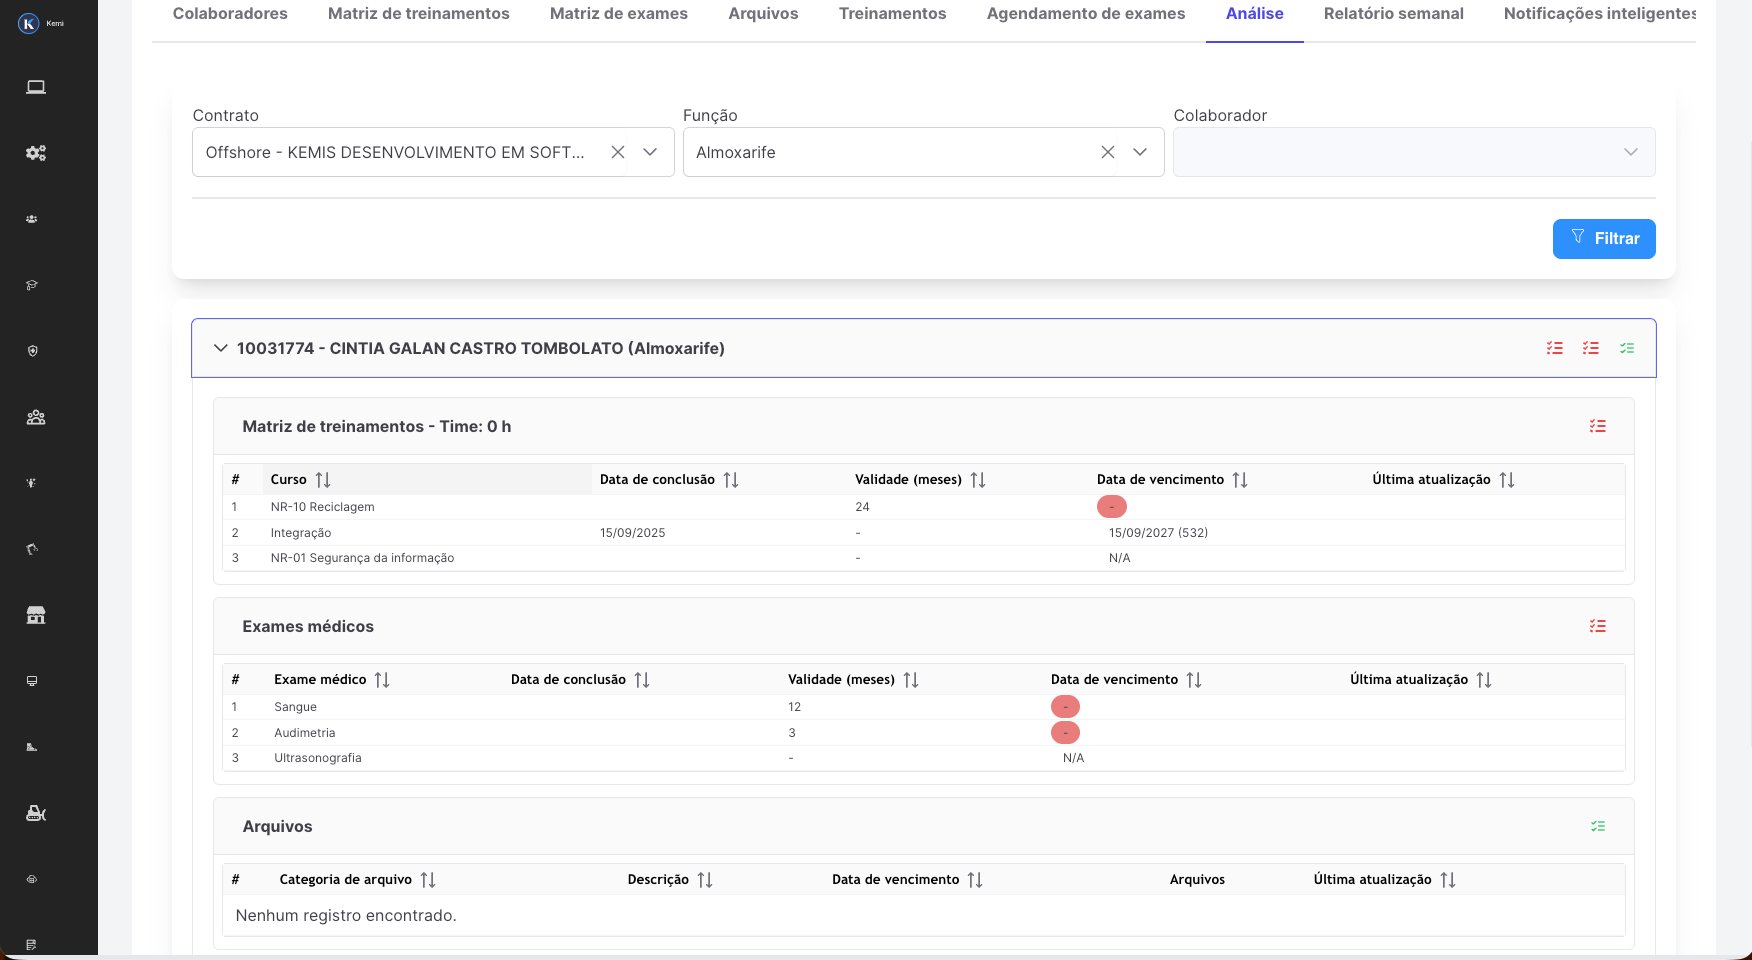Click green checklist icon in Arquivos panel
Image resolution: width=1752 pixels, height=960 pixels.
coord(1597,826)
